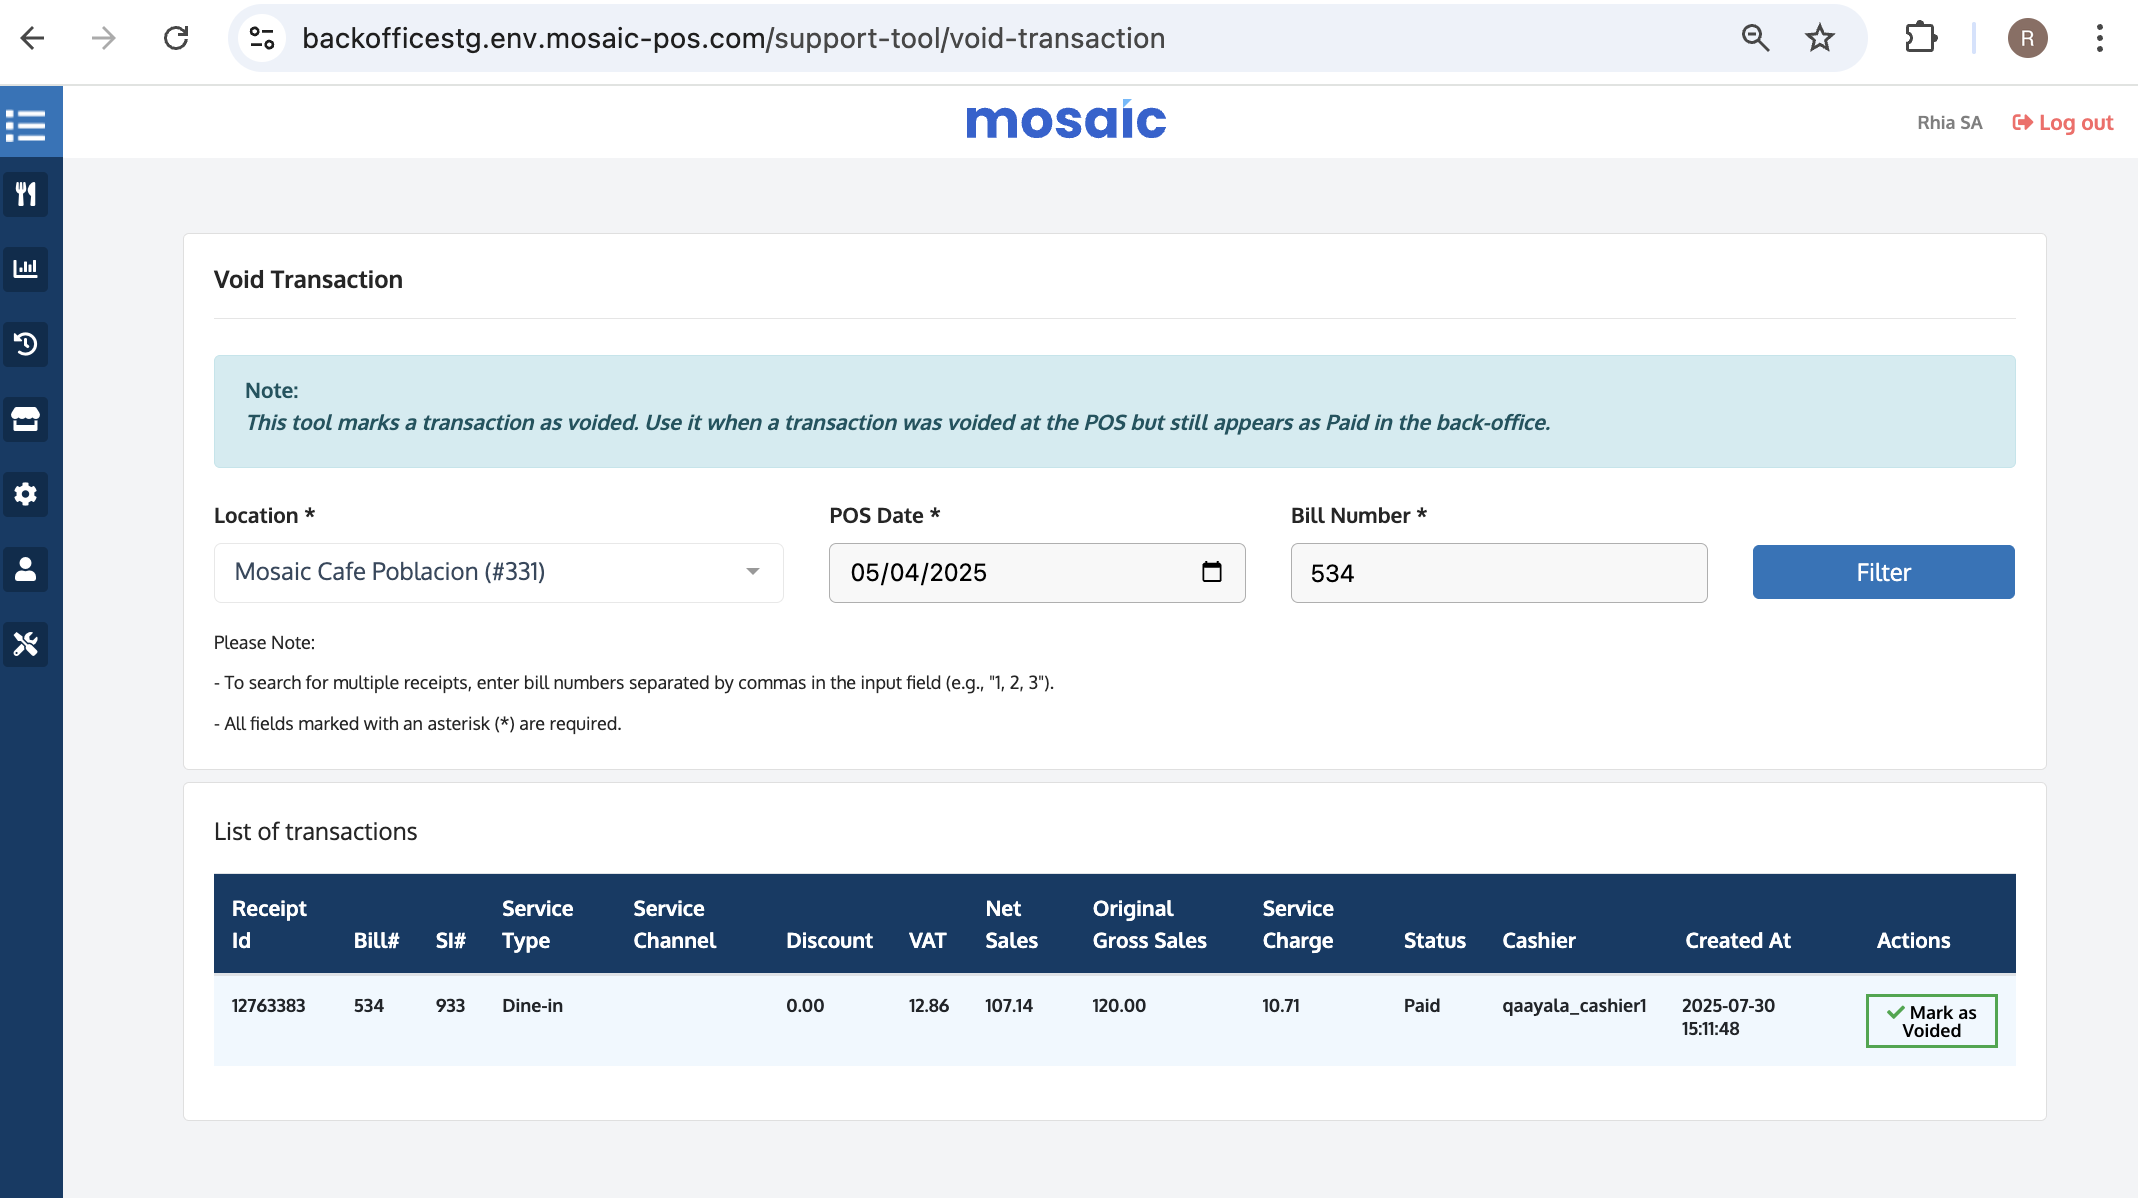Click the Log out link
This screenshot has width=2138, height=1198.
(x=2063, y=121)
